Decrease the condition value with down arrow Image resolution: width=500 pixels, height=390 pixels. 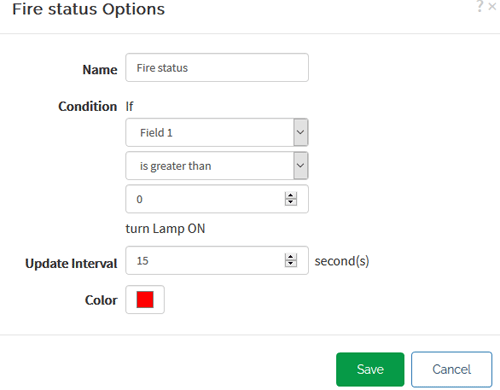coord(291,202)
